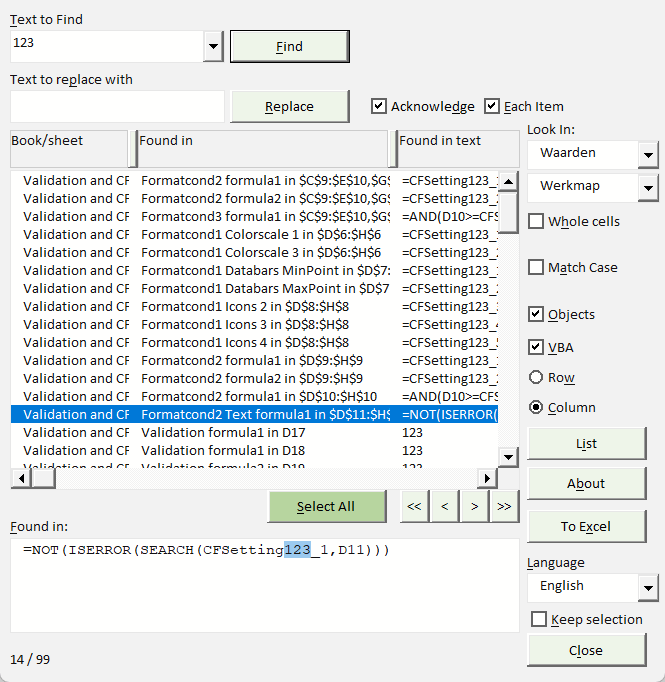This screenshot has height=682, width=665.
Task: Click the Find button
Action: coord(290,47)
